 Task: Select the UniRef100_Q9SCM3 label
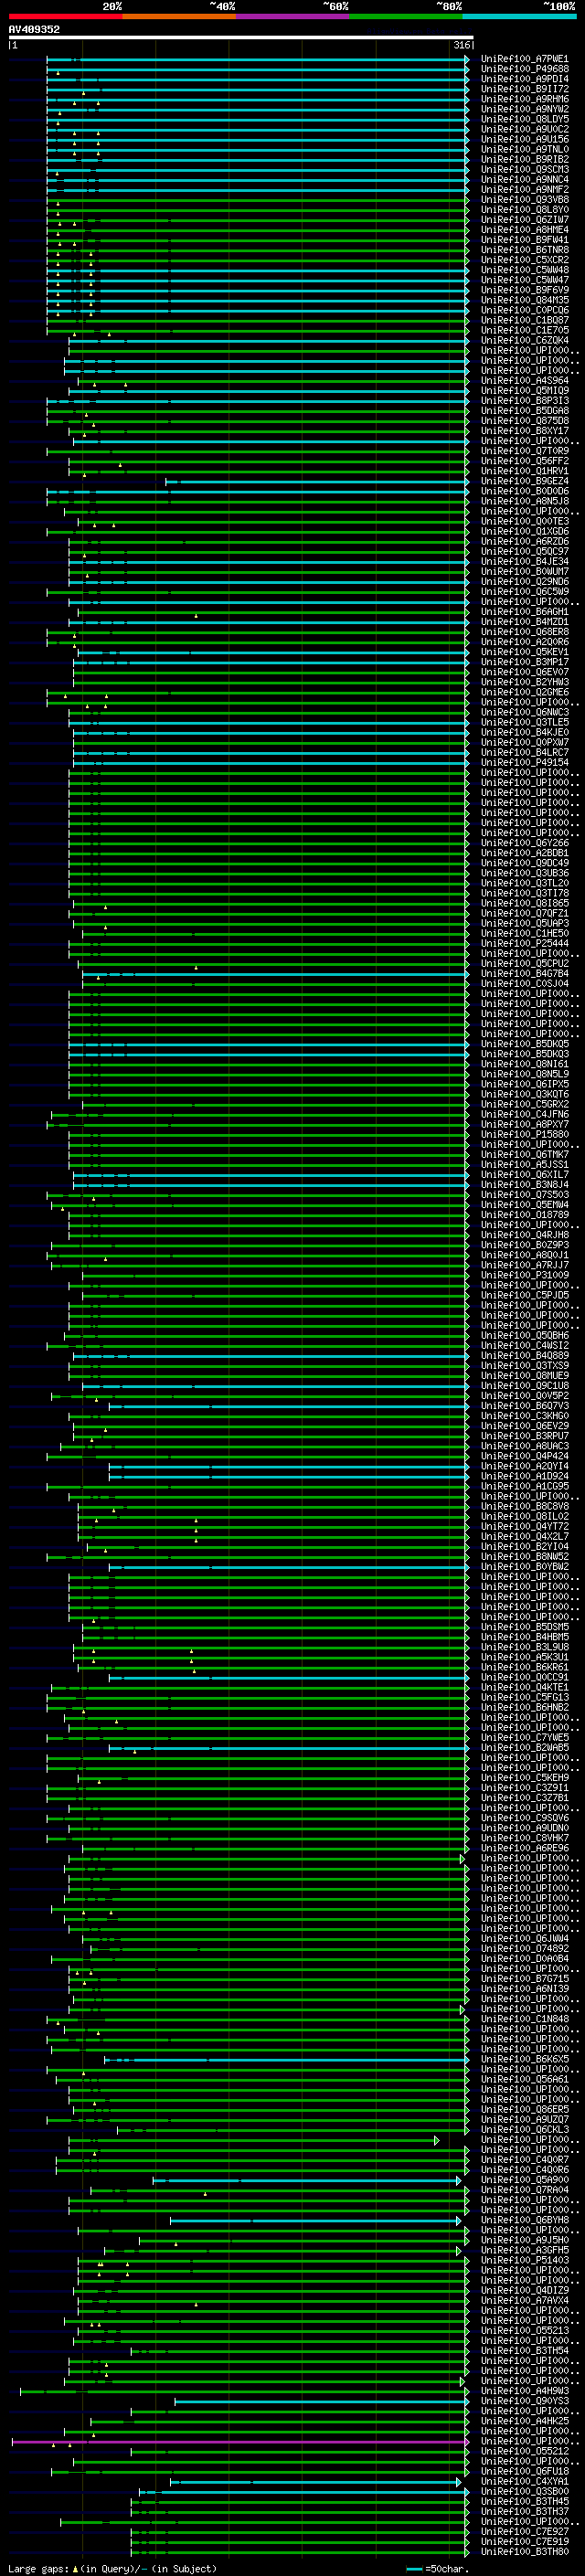tap(524, 169)
